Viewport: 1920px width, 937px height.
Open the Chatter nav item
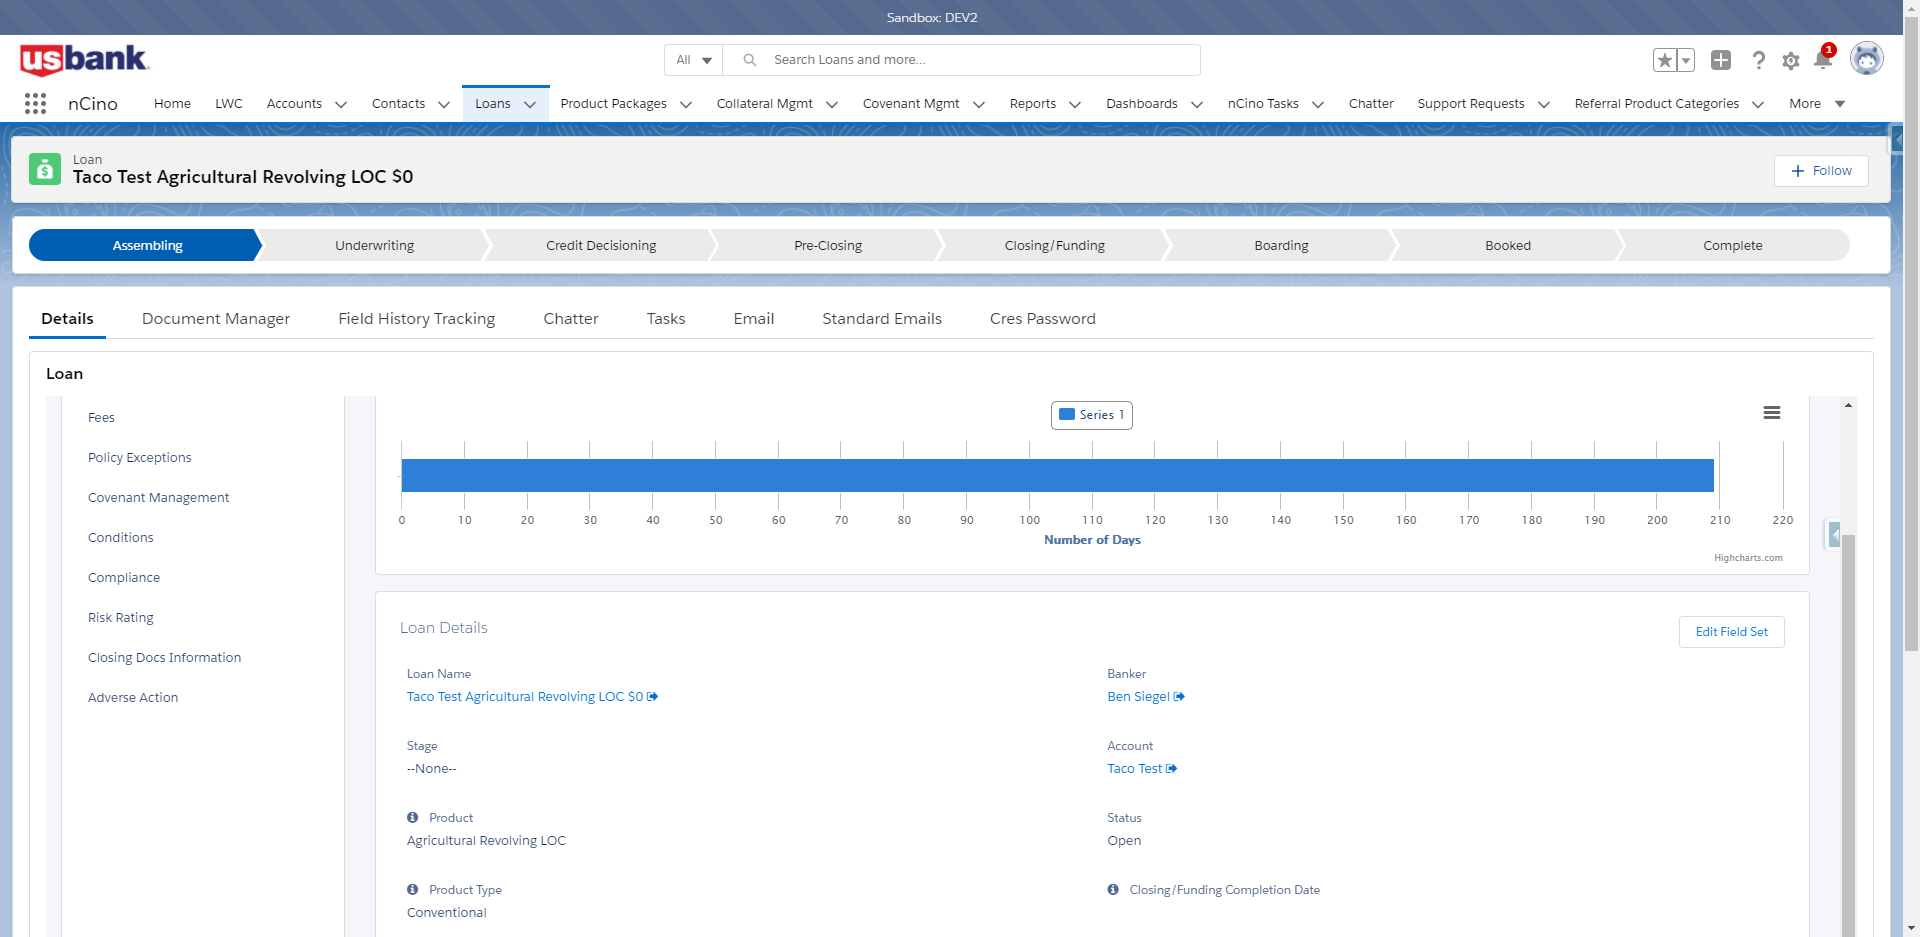point(1371,104)
